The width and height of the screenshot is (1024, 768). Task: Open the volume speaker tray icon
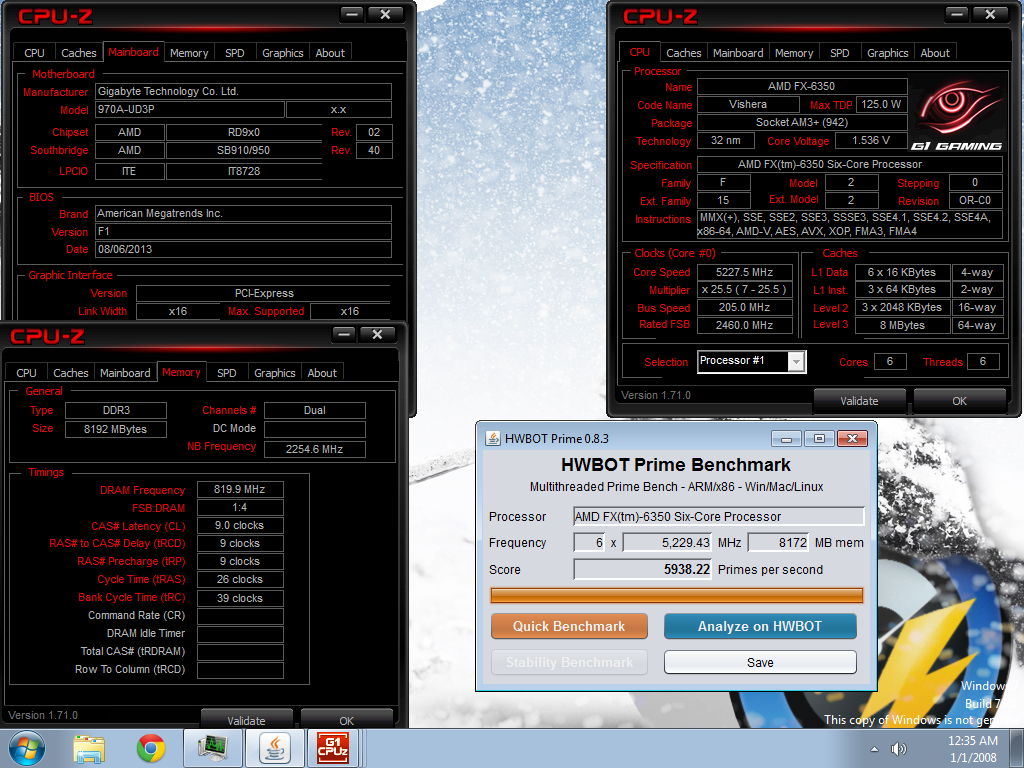click(899, 749)
